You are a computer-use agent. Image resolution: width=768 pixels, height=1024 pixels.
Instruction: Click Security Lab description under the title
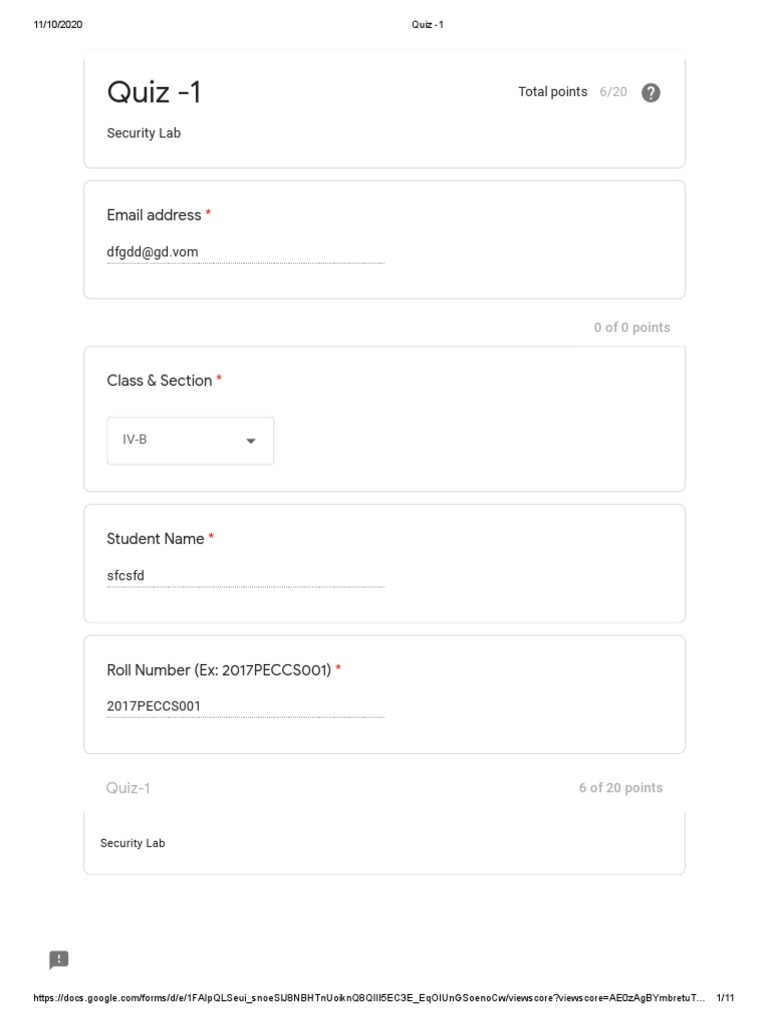[144, 133]
